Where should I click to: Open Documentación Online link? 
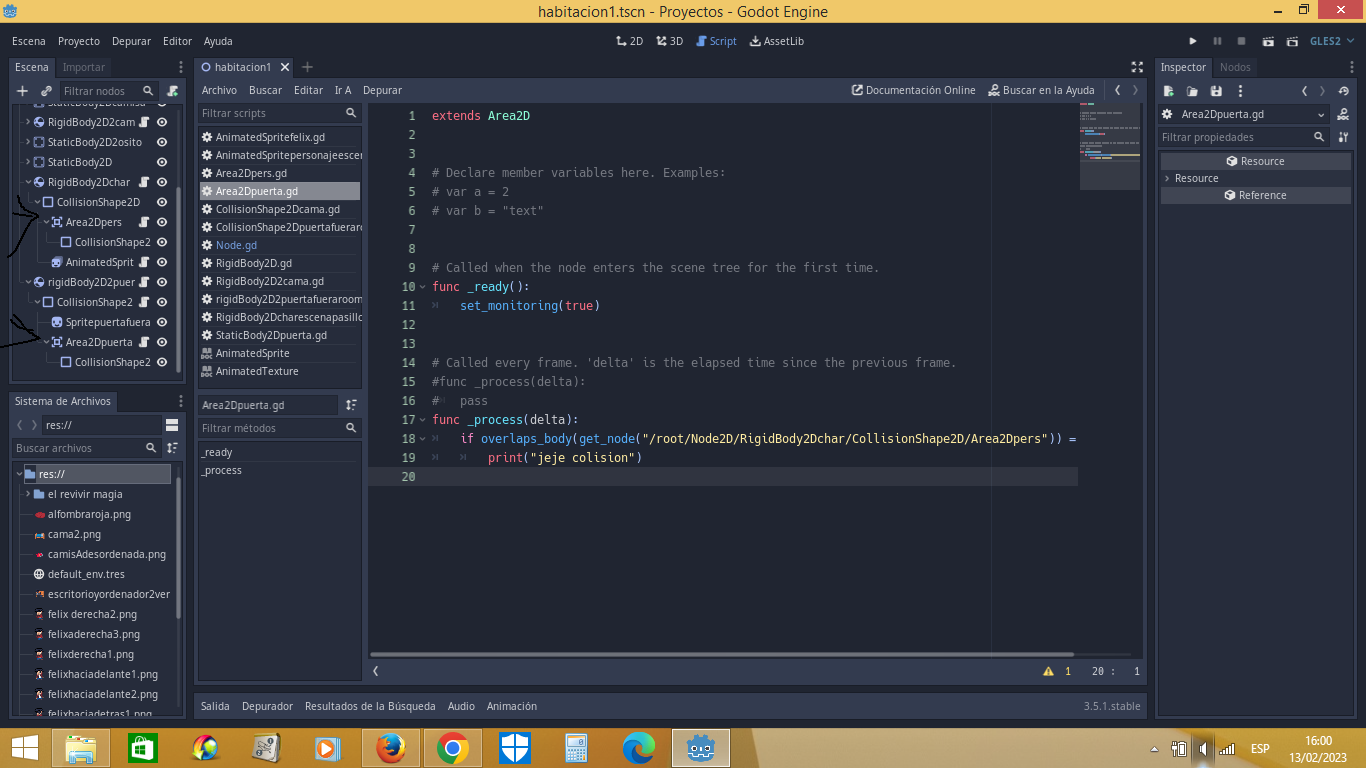913,90
